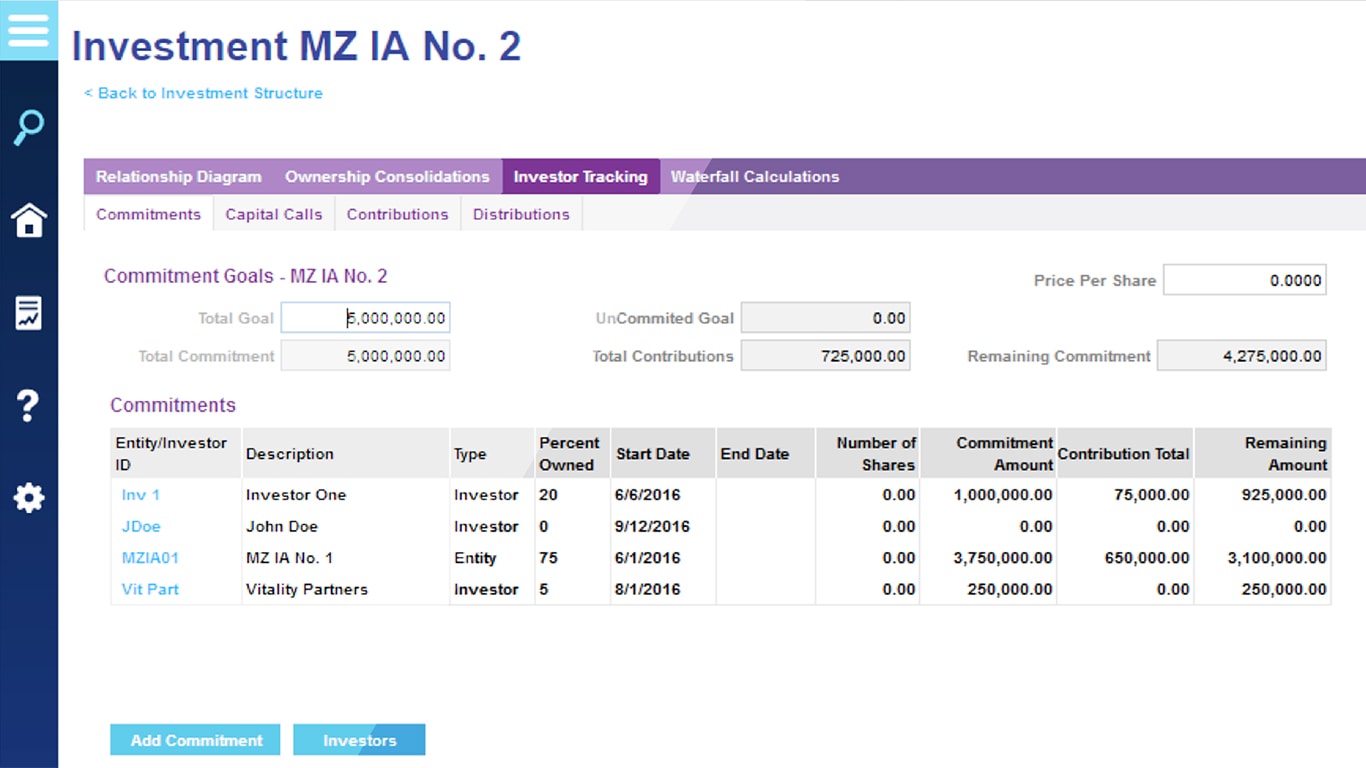Go back to Investment Structure
This screenshot has width=1366, height=768.
click(204, 93)
